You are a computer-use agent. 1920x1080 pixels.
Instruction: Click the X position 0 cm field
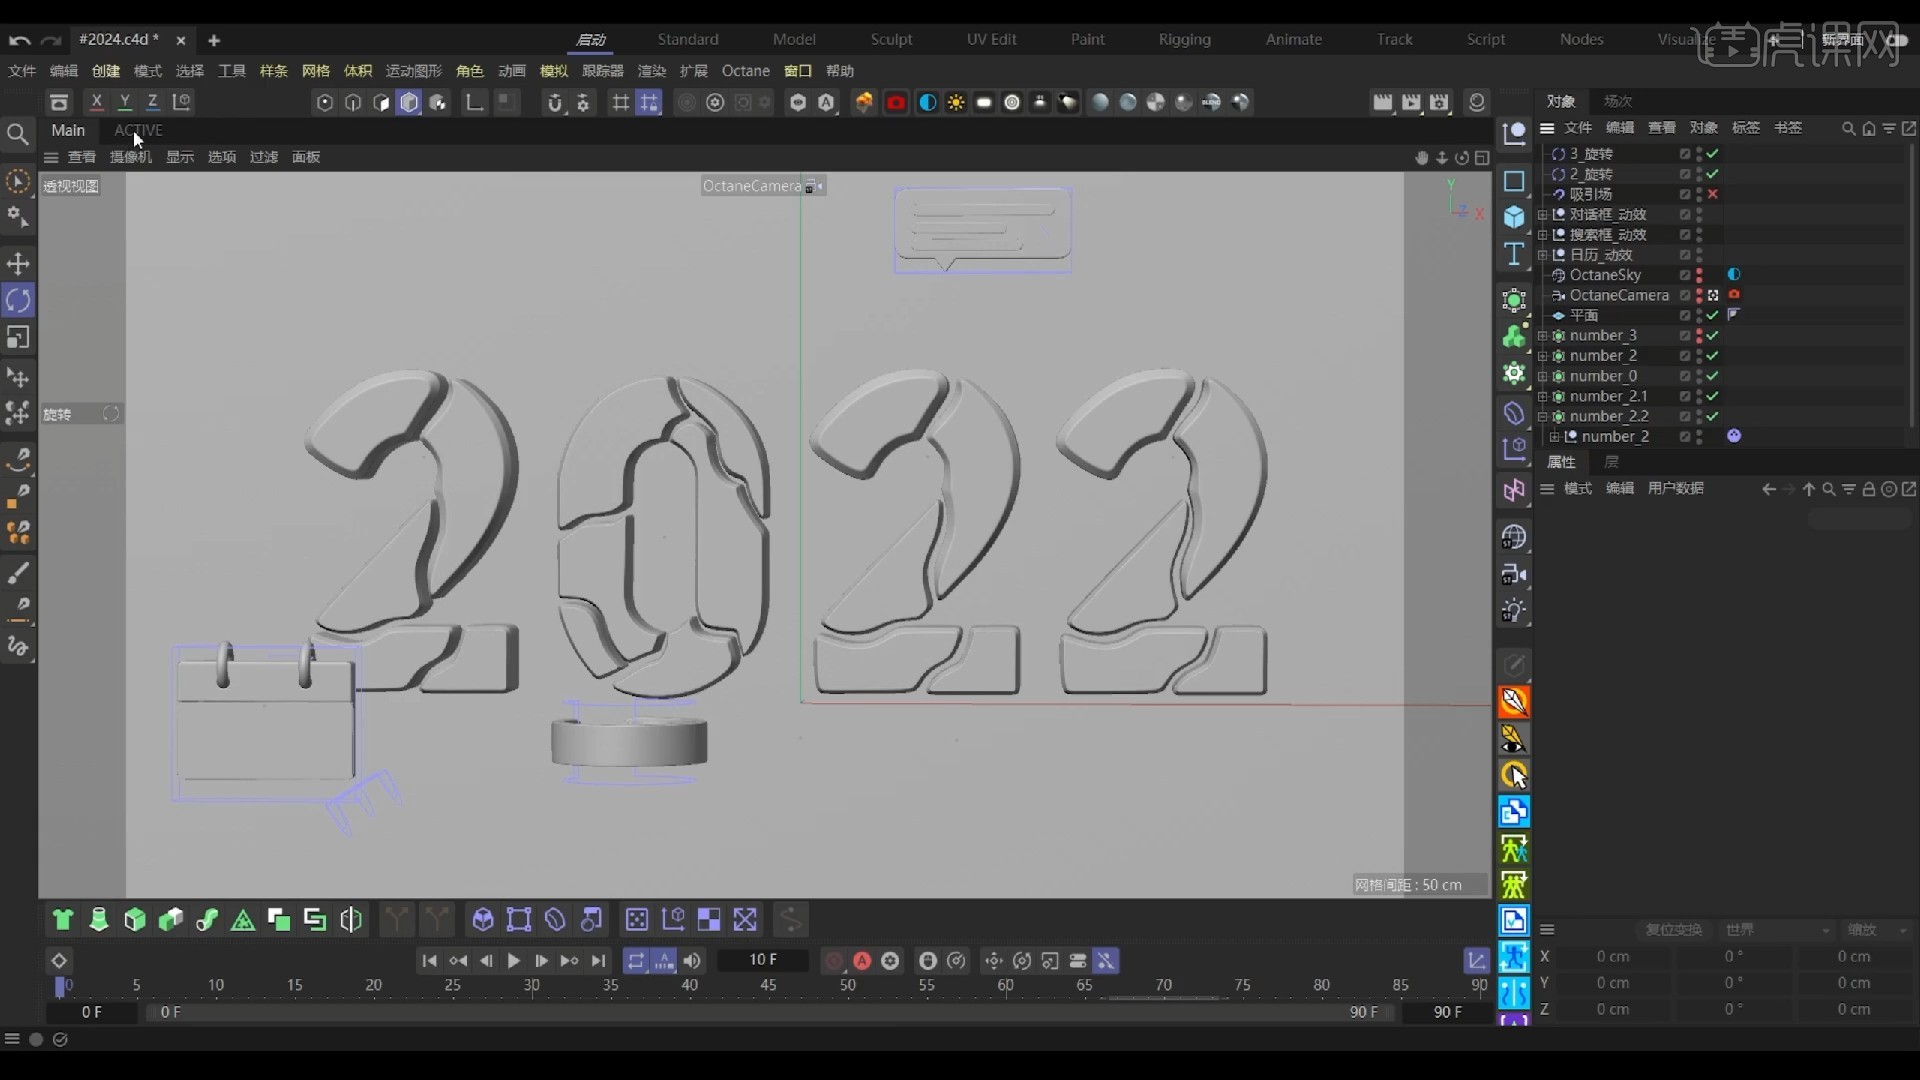1613,957
